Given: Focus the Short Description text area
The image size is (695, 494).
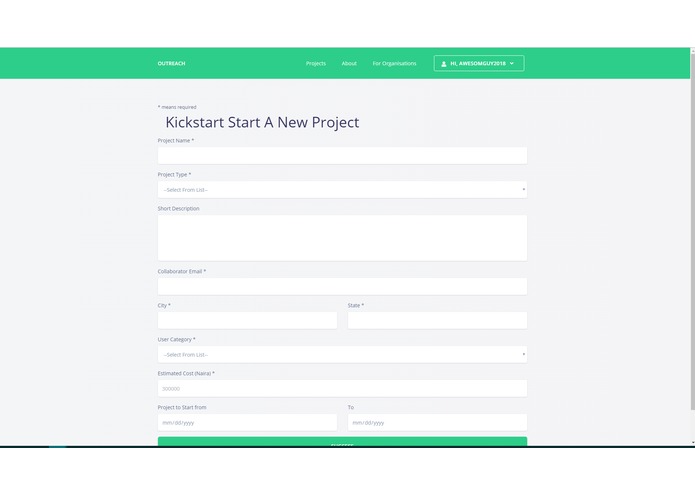Looking at the screenshot, I should tap(342, 238).
